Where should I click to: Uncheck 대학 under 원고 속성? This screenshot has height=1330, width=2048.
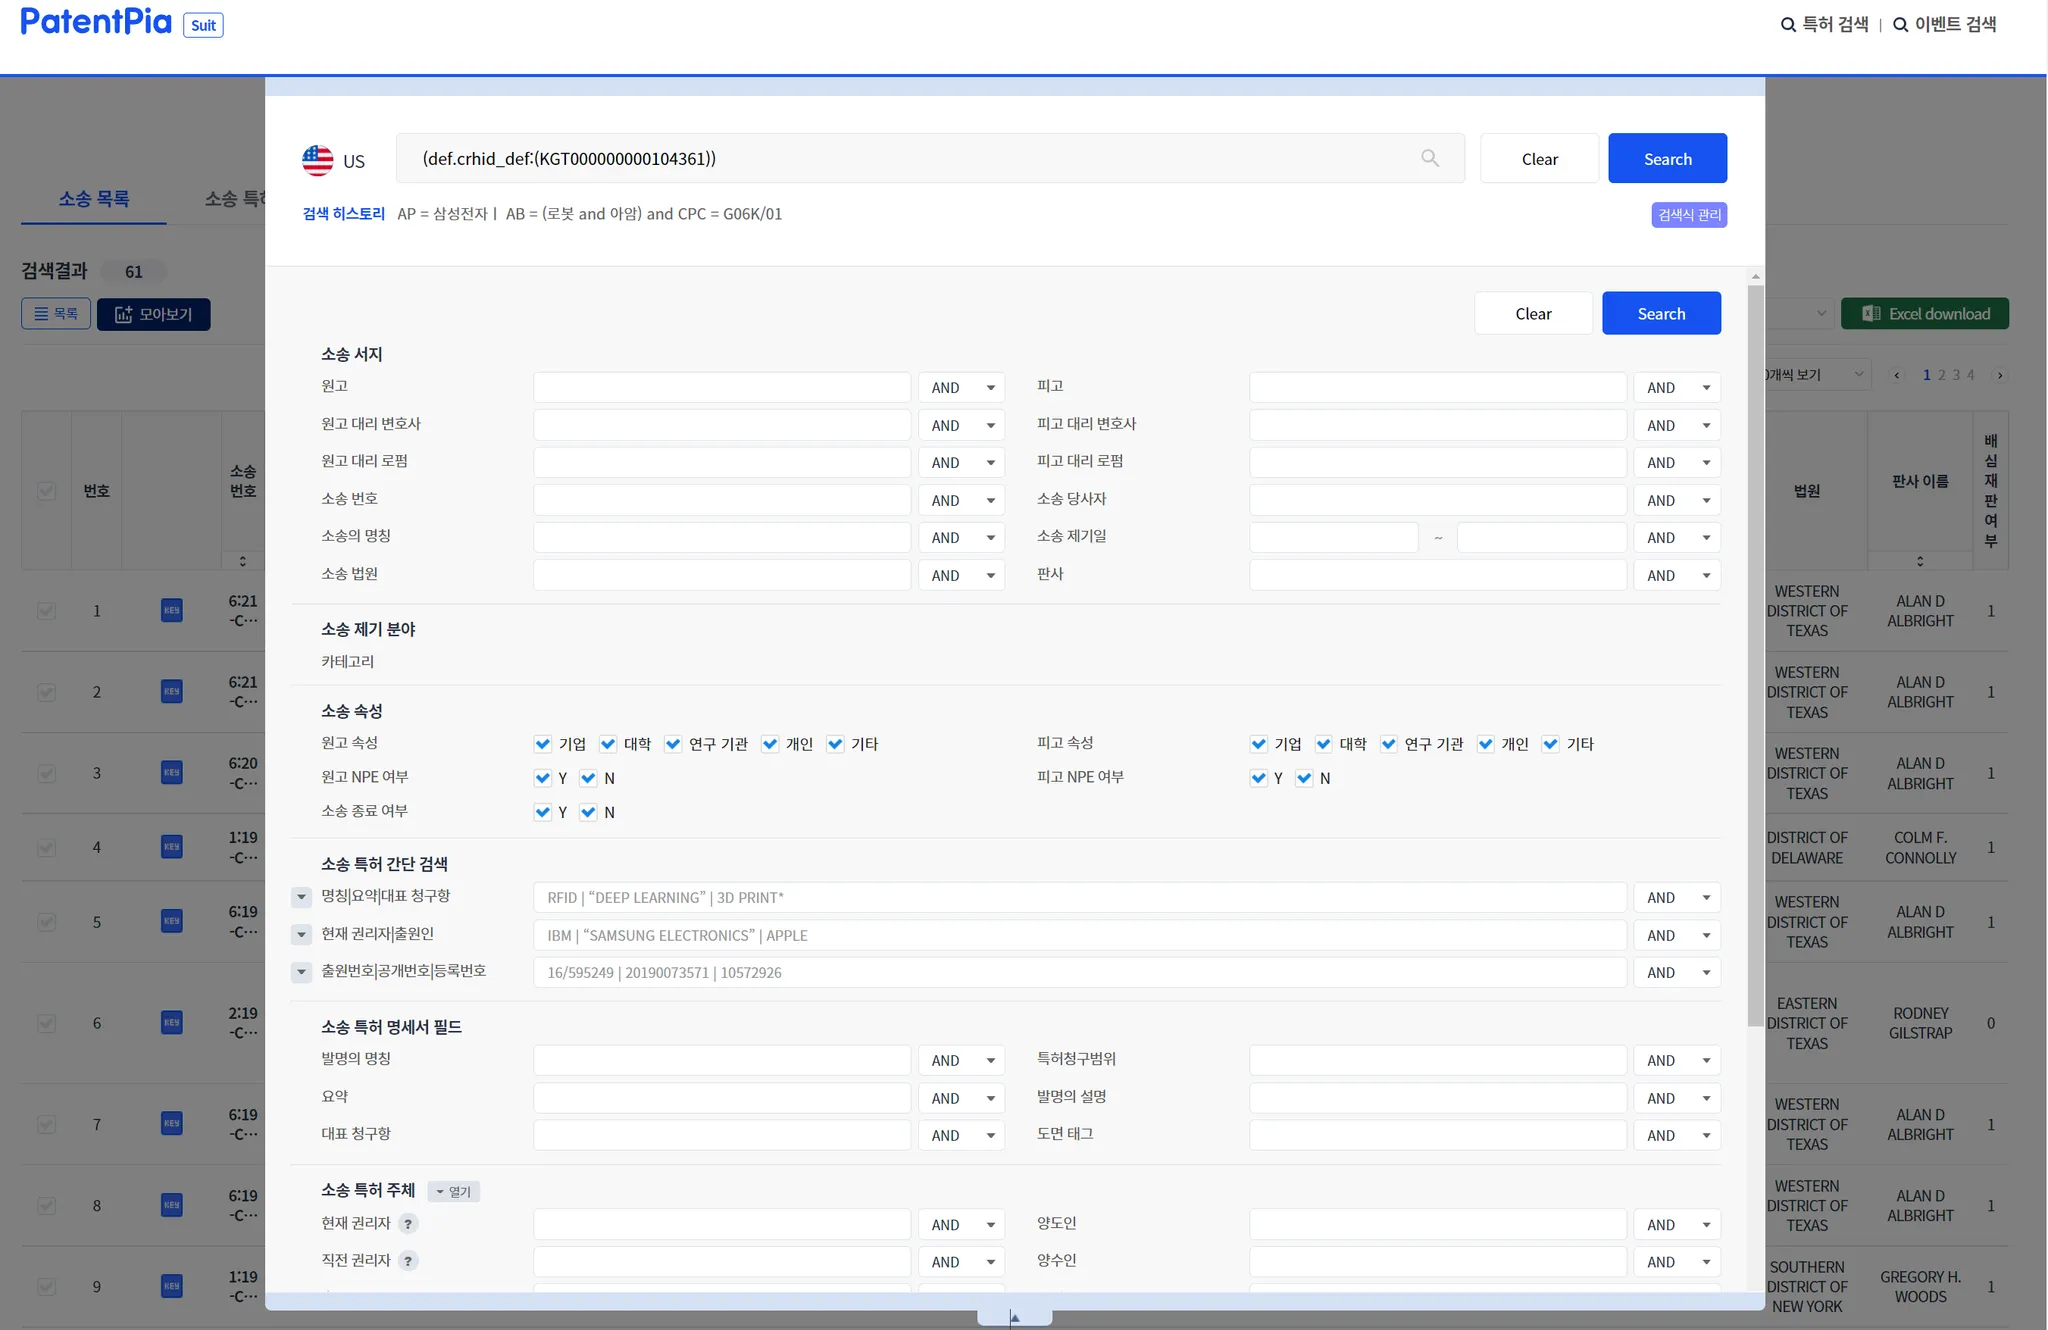(x=608, y=744)
